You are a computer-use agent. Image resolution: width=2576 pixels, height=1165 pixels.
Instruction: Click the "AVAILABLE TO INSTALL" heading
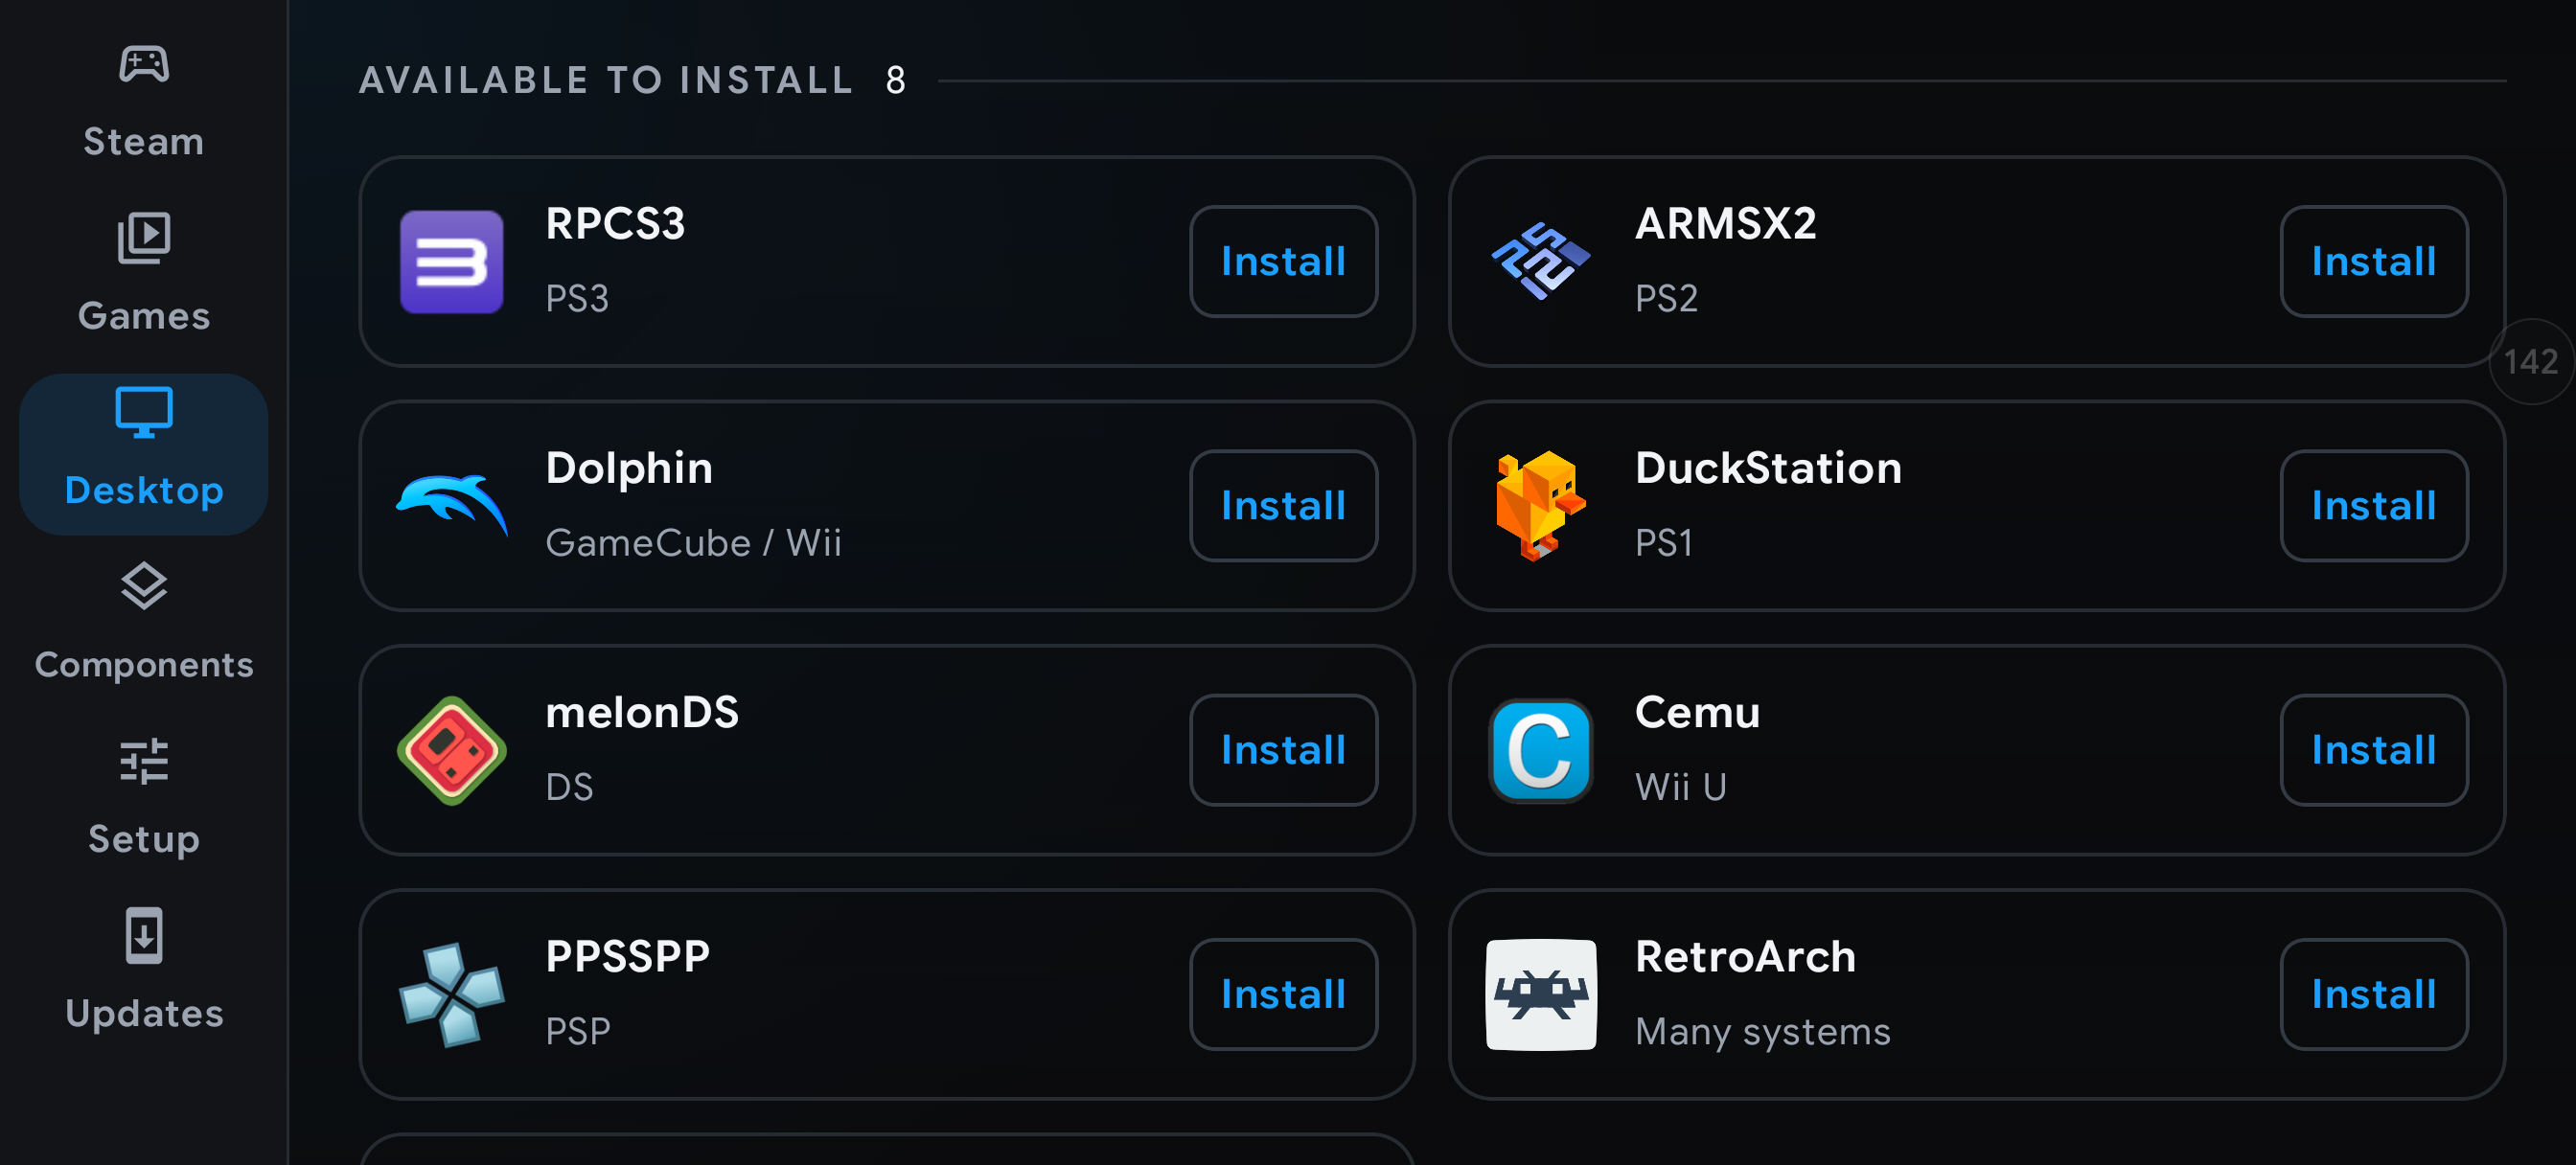606,80
